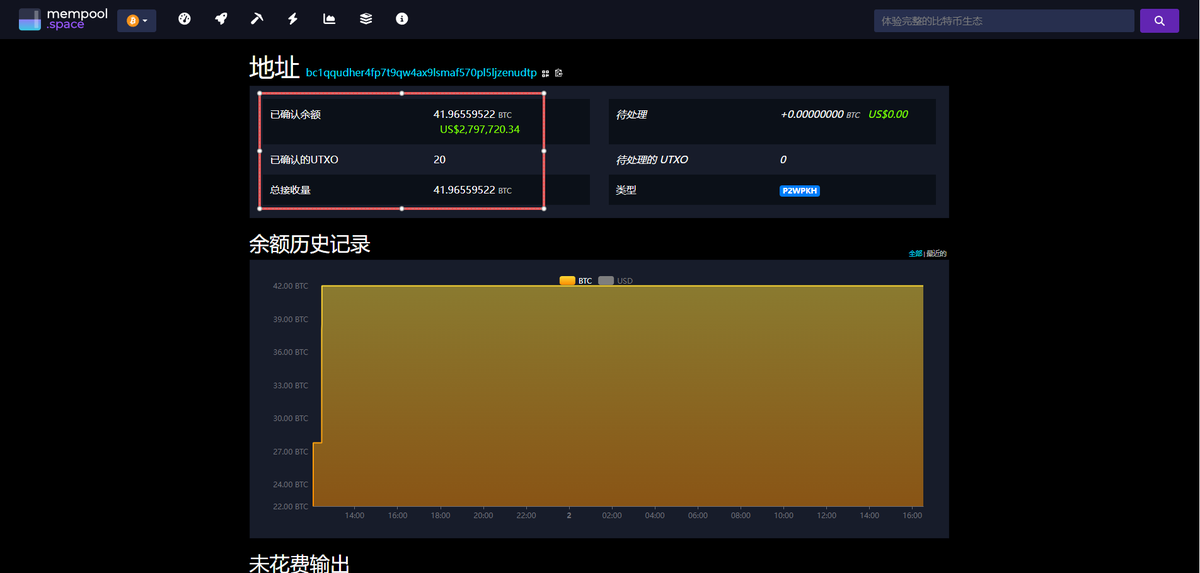Image resolution: width=1200 pixels, height=573 pixels.
Task: Open the mining pickaxe icon
Action: (x=257, y=19)
